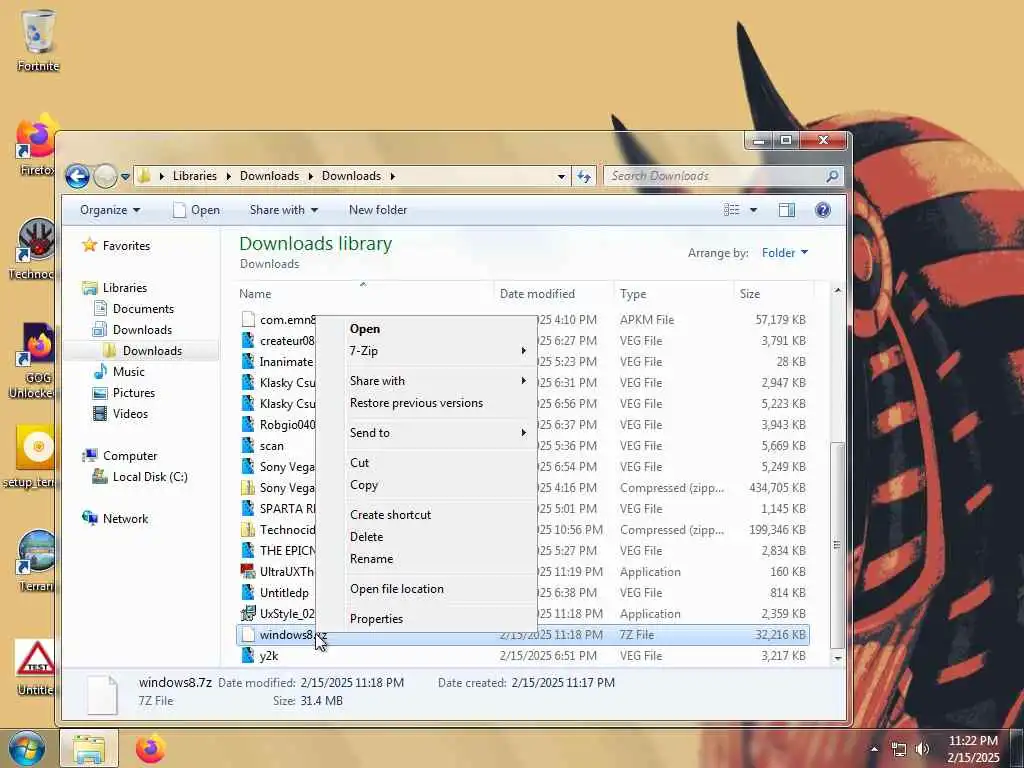Toggle the preview pane icon
Screen dimensions: 1024x768
point(787,210)
